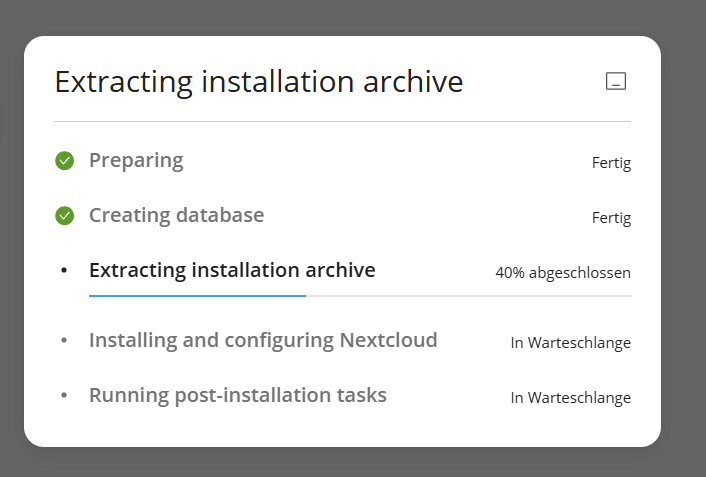This screenshot has height=477, width=706.
Task: Click the grey unfilled part of progress bar
Action: pyautogui.click(x=468, y=296)
